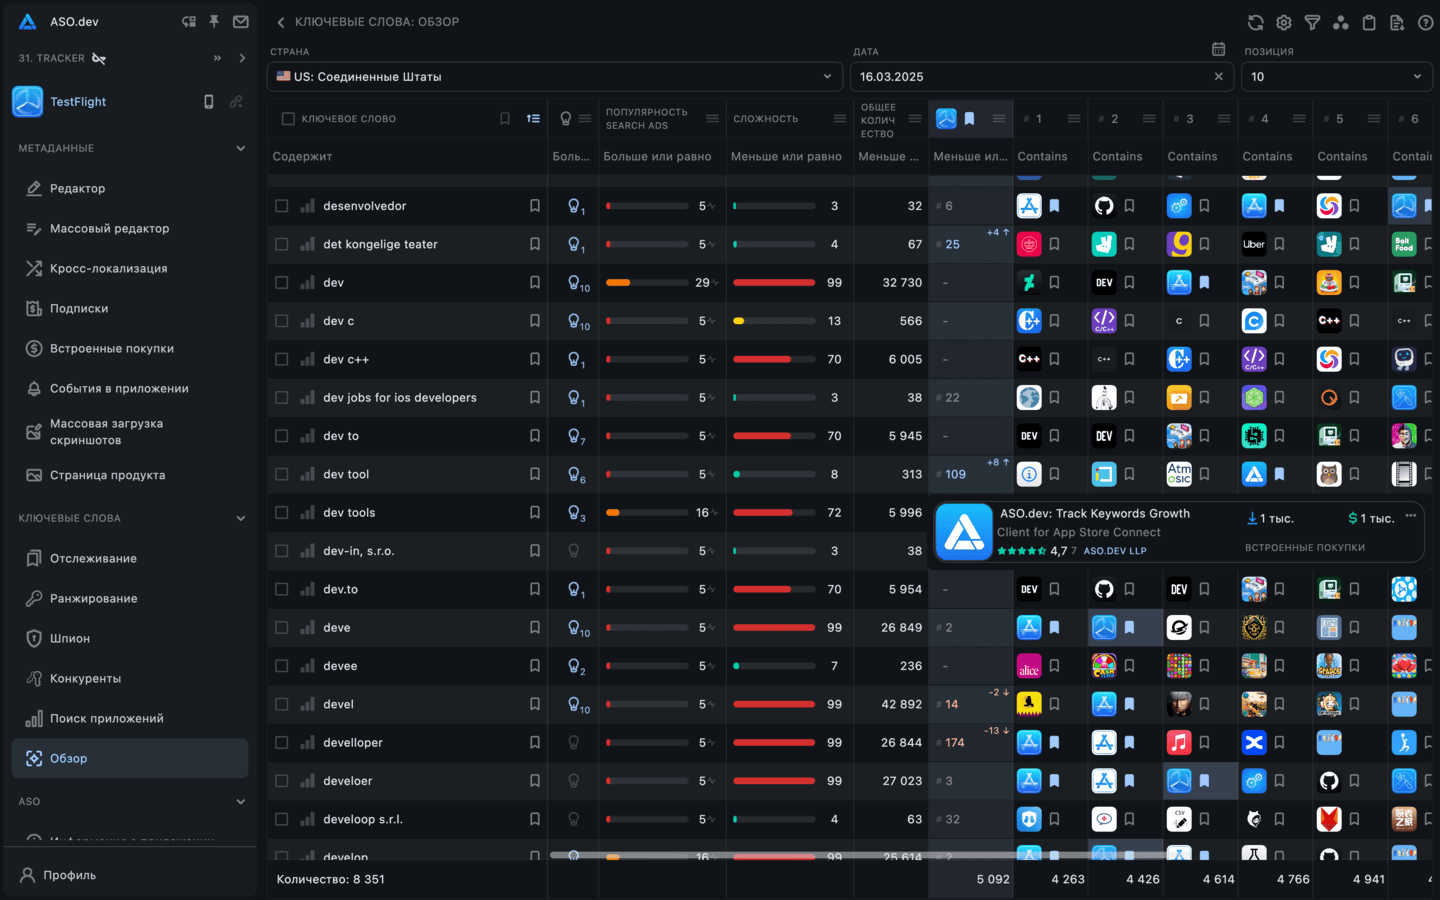The image size is (1440, 900).
Task: Click the TestFlight app name
Action: [78, 102]
